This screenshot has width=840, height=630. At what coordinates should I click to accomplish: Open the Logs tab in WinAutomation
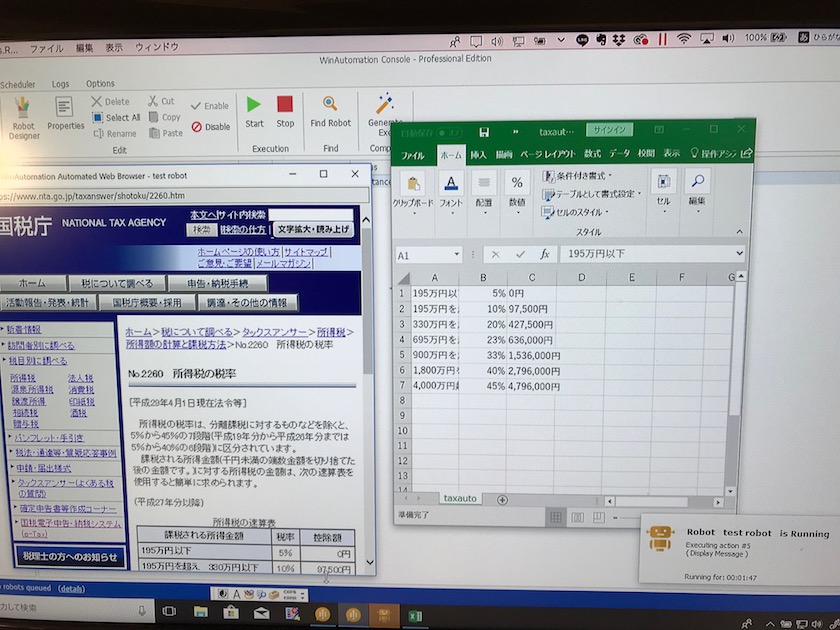coord(60,84)
